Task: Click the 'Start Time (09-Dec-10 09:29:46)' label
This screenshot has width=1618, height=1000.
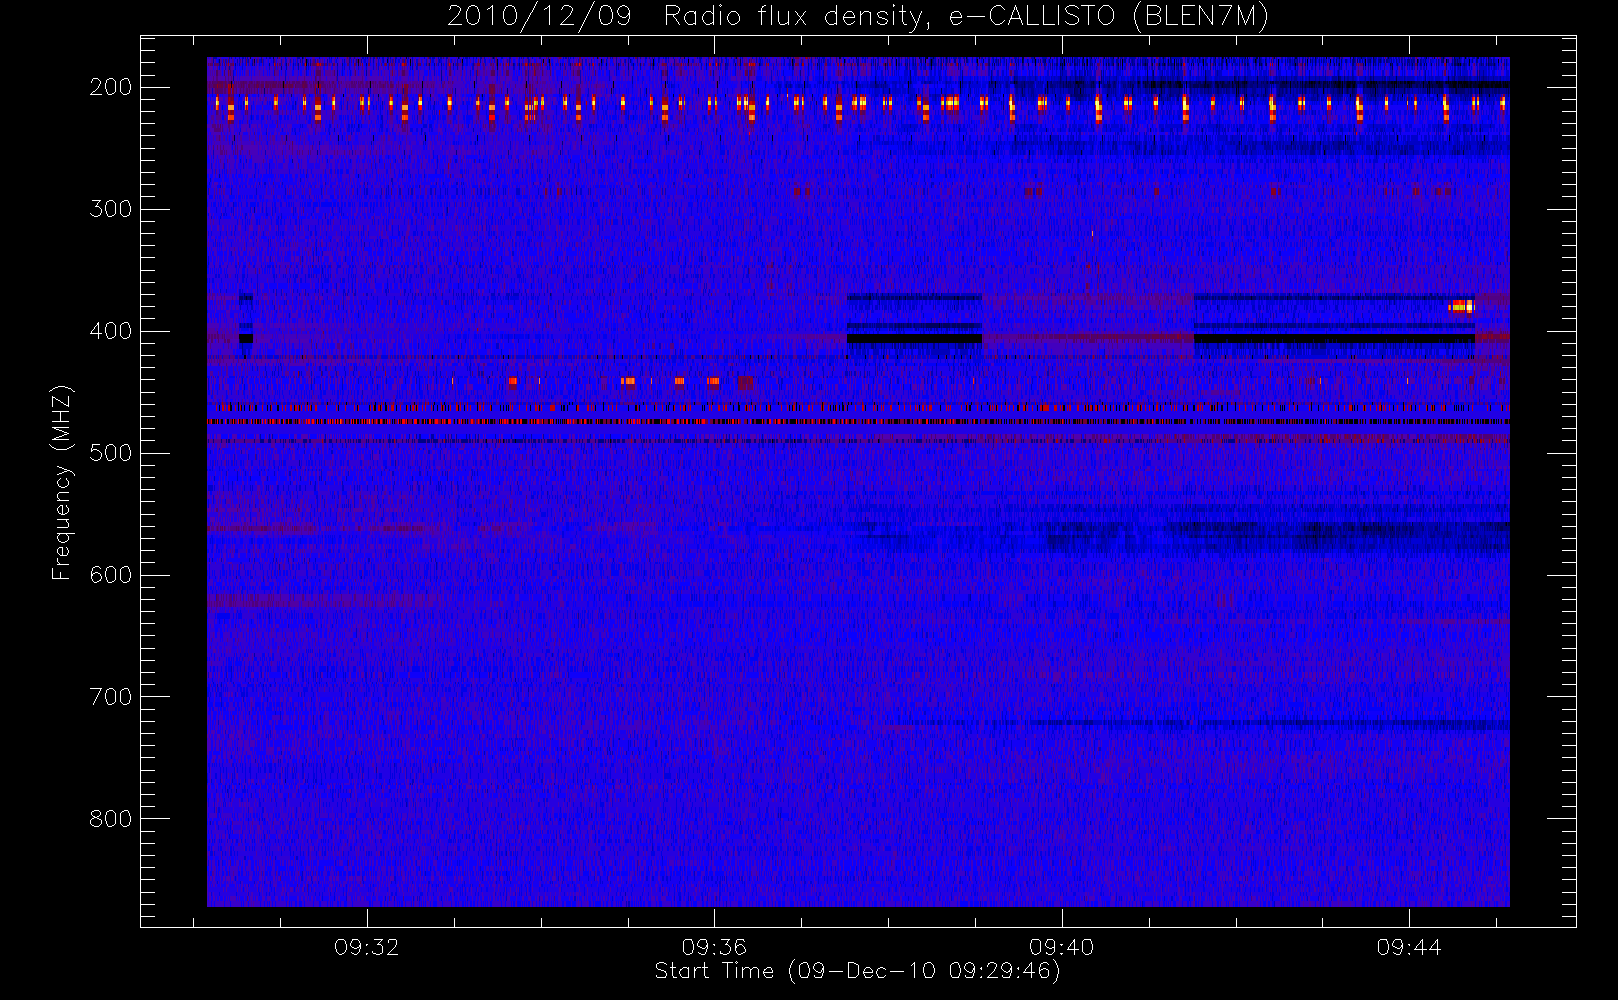Action: tap(857, 971)
